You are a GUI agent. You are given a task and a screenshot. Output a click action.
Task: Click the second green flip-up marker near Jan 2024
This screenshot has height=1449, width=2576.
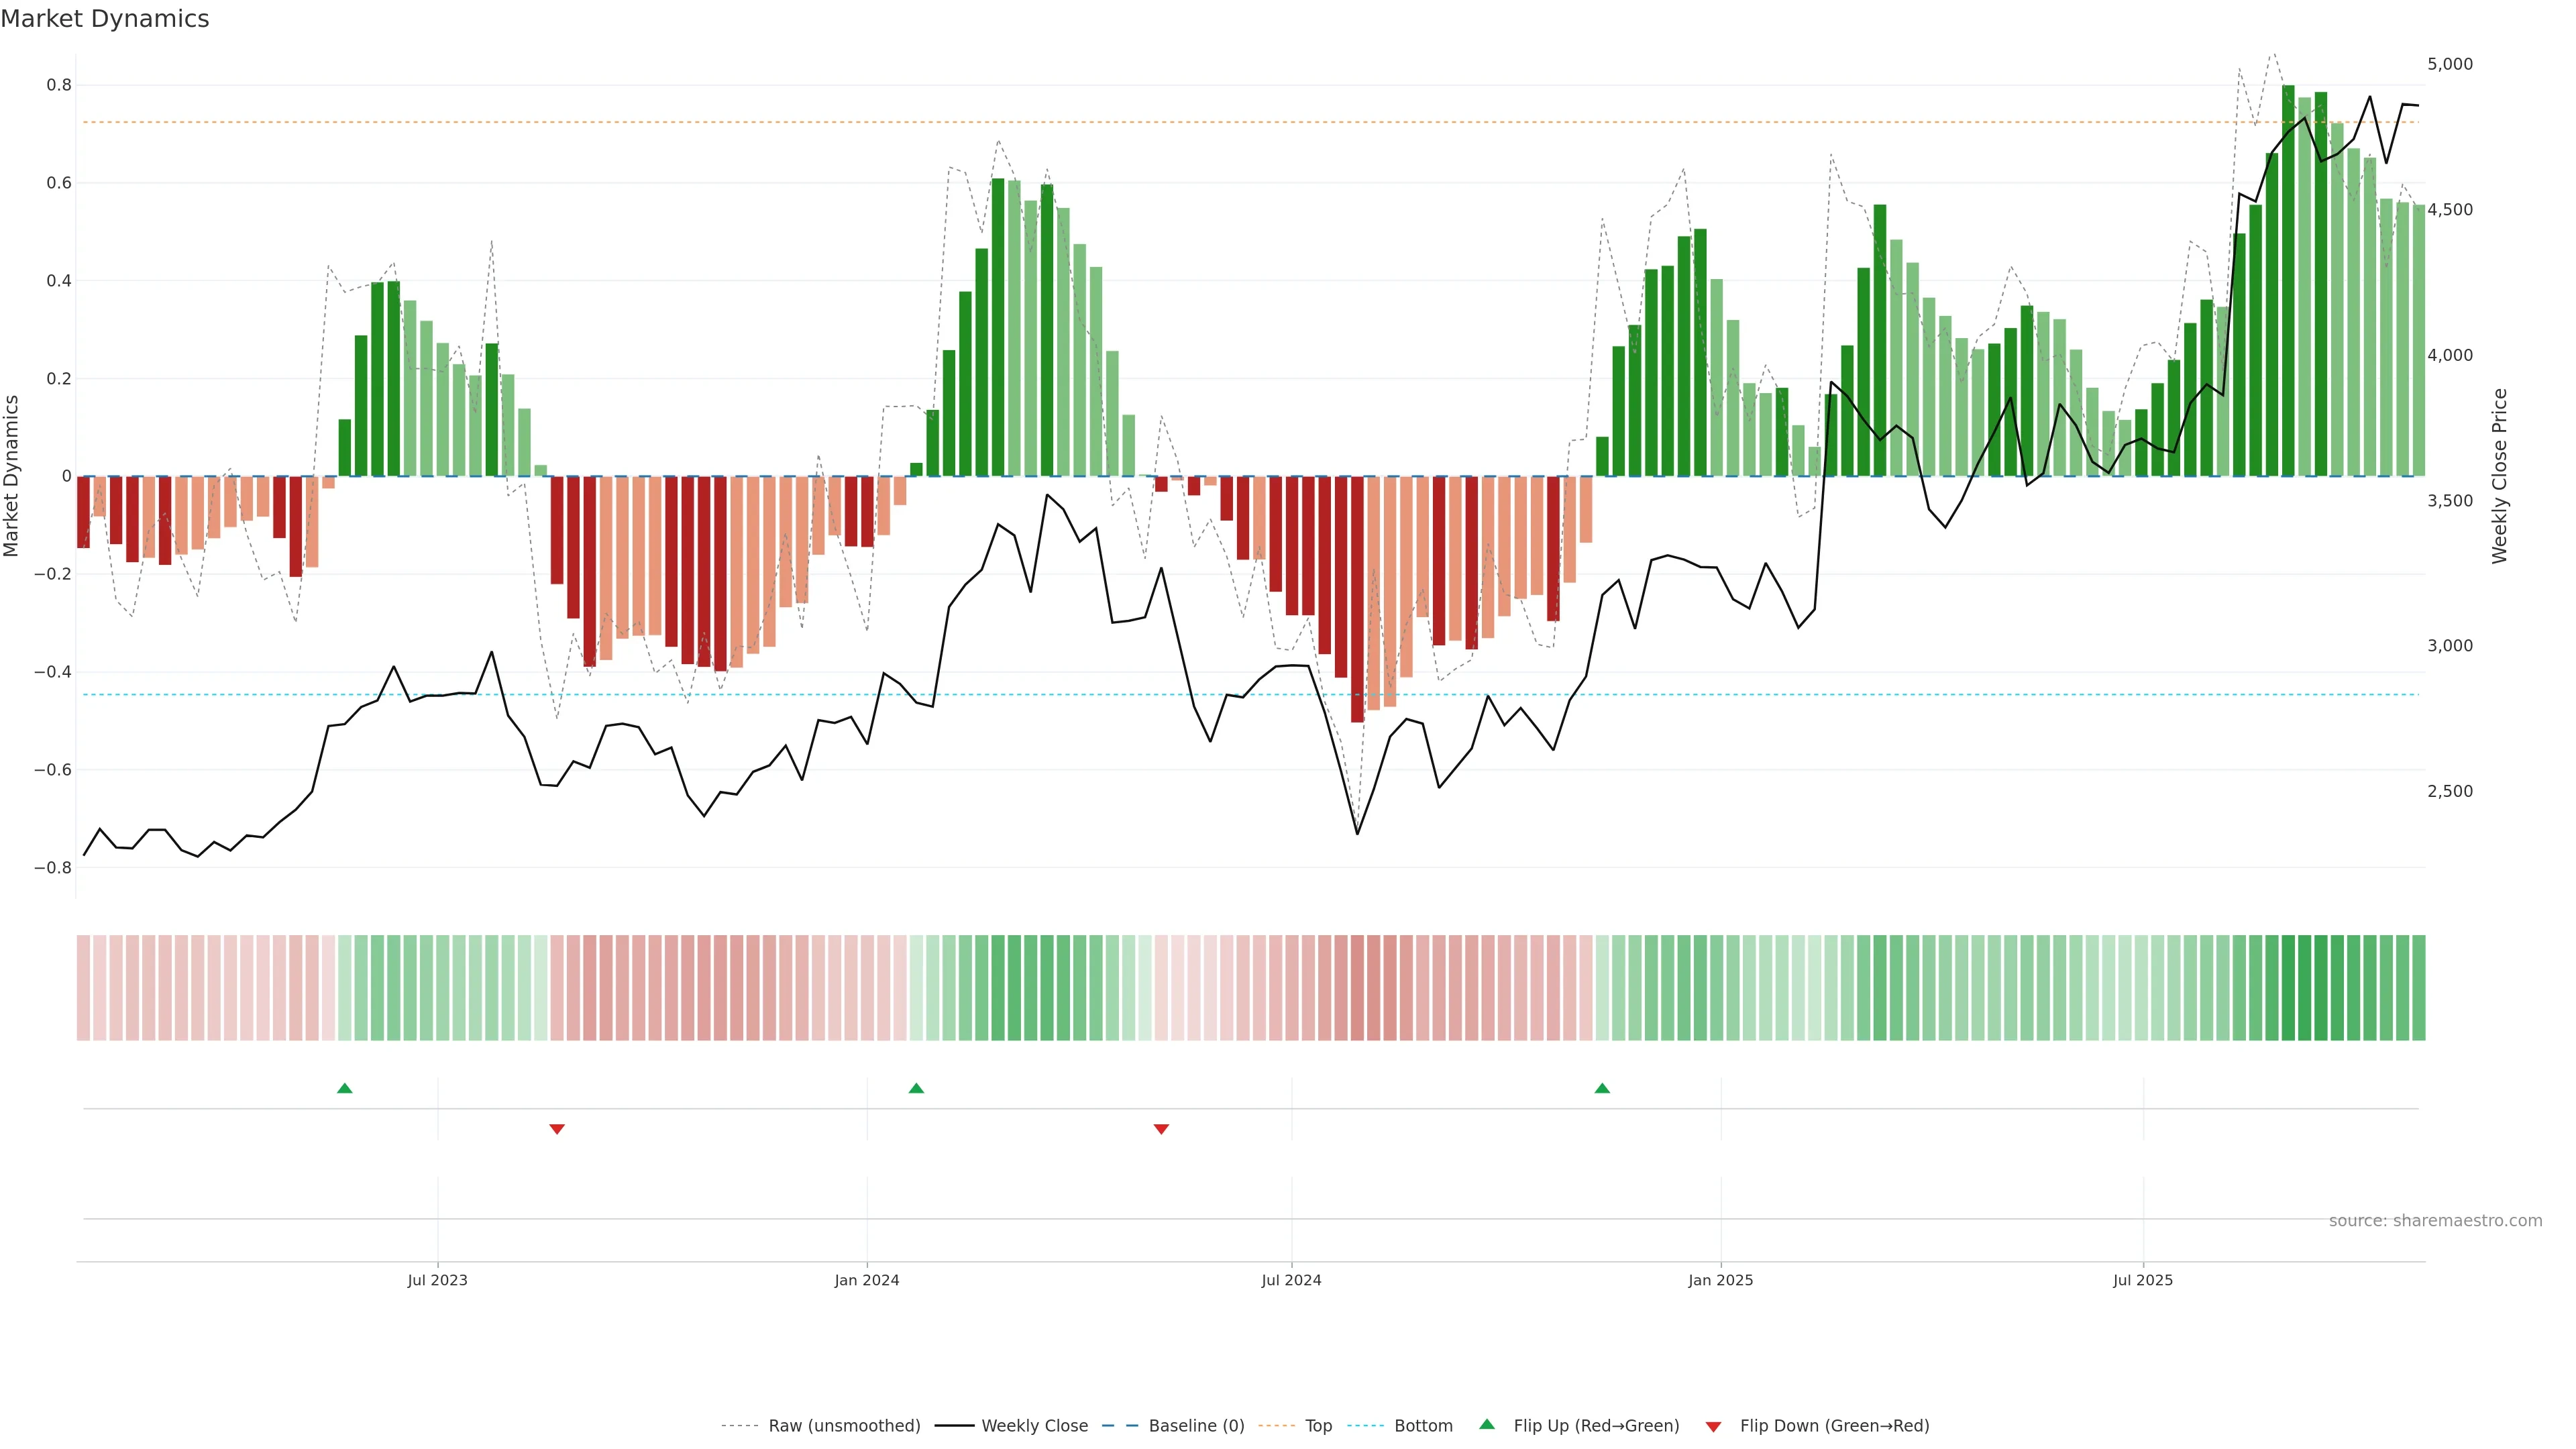916,1088
